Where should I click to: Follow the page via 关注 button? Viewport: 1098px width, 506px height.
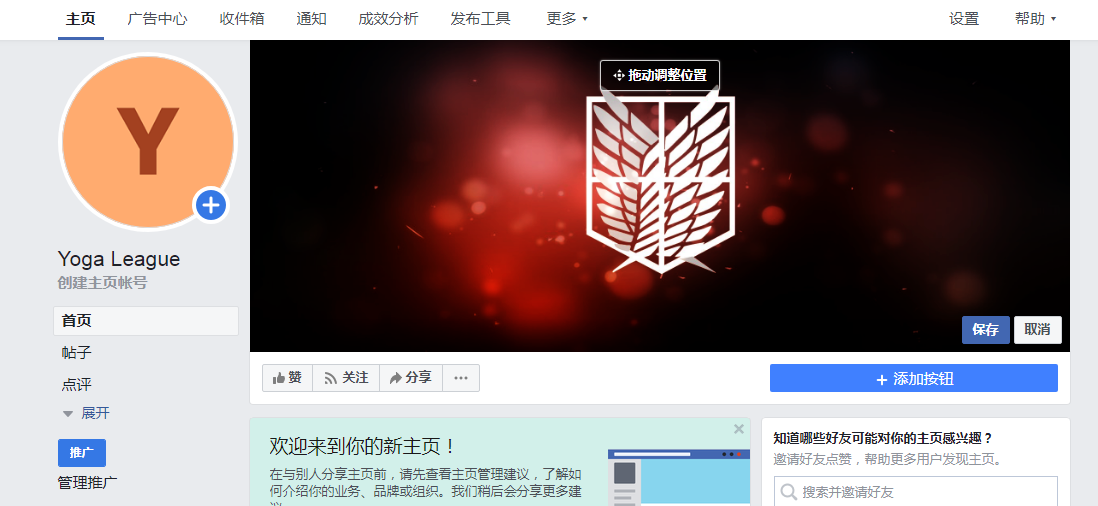346,378
